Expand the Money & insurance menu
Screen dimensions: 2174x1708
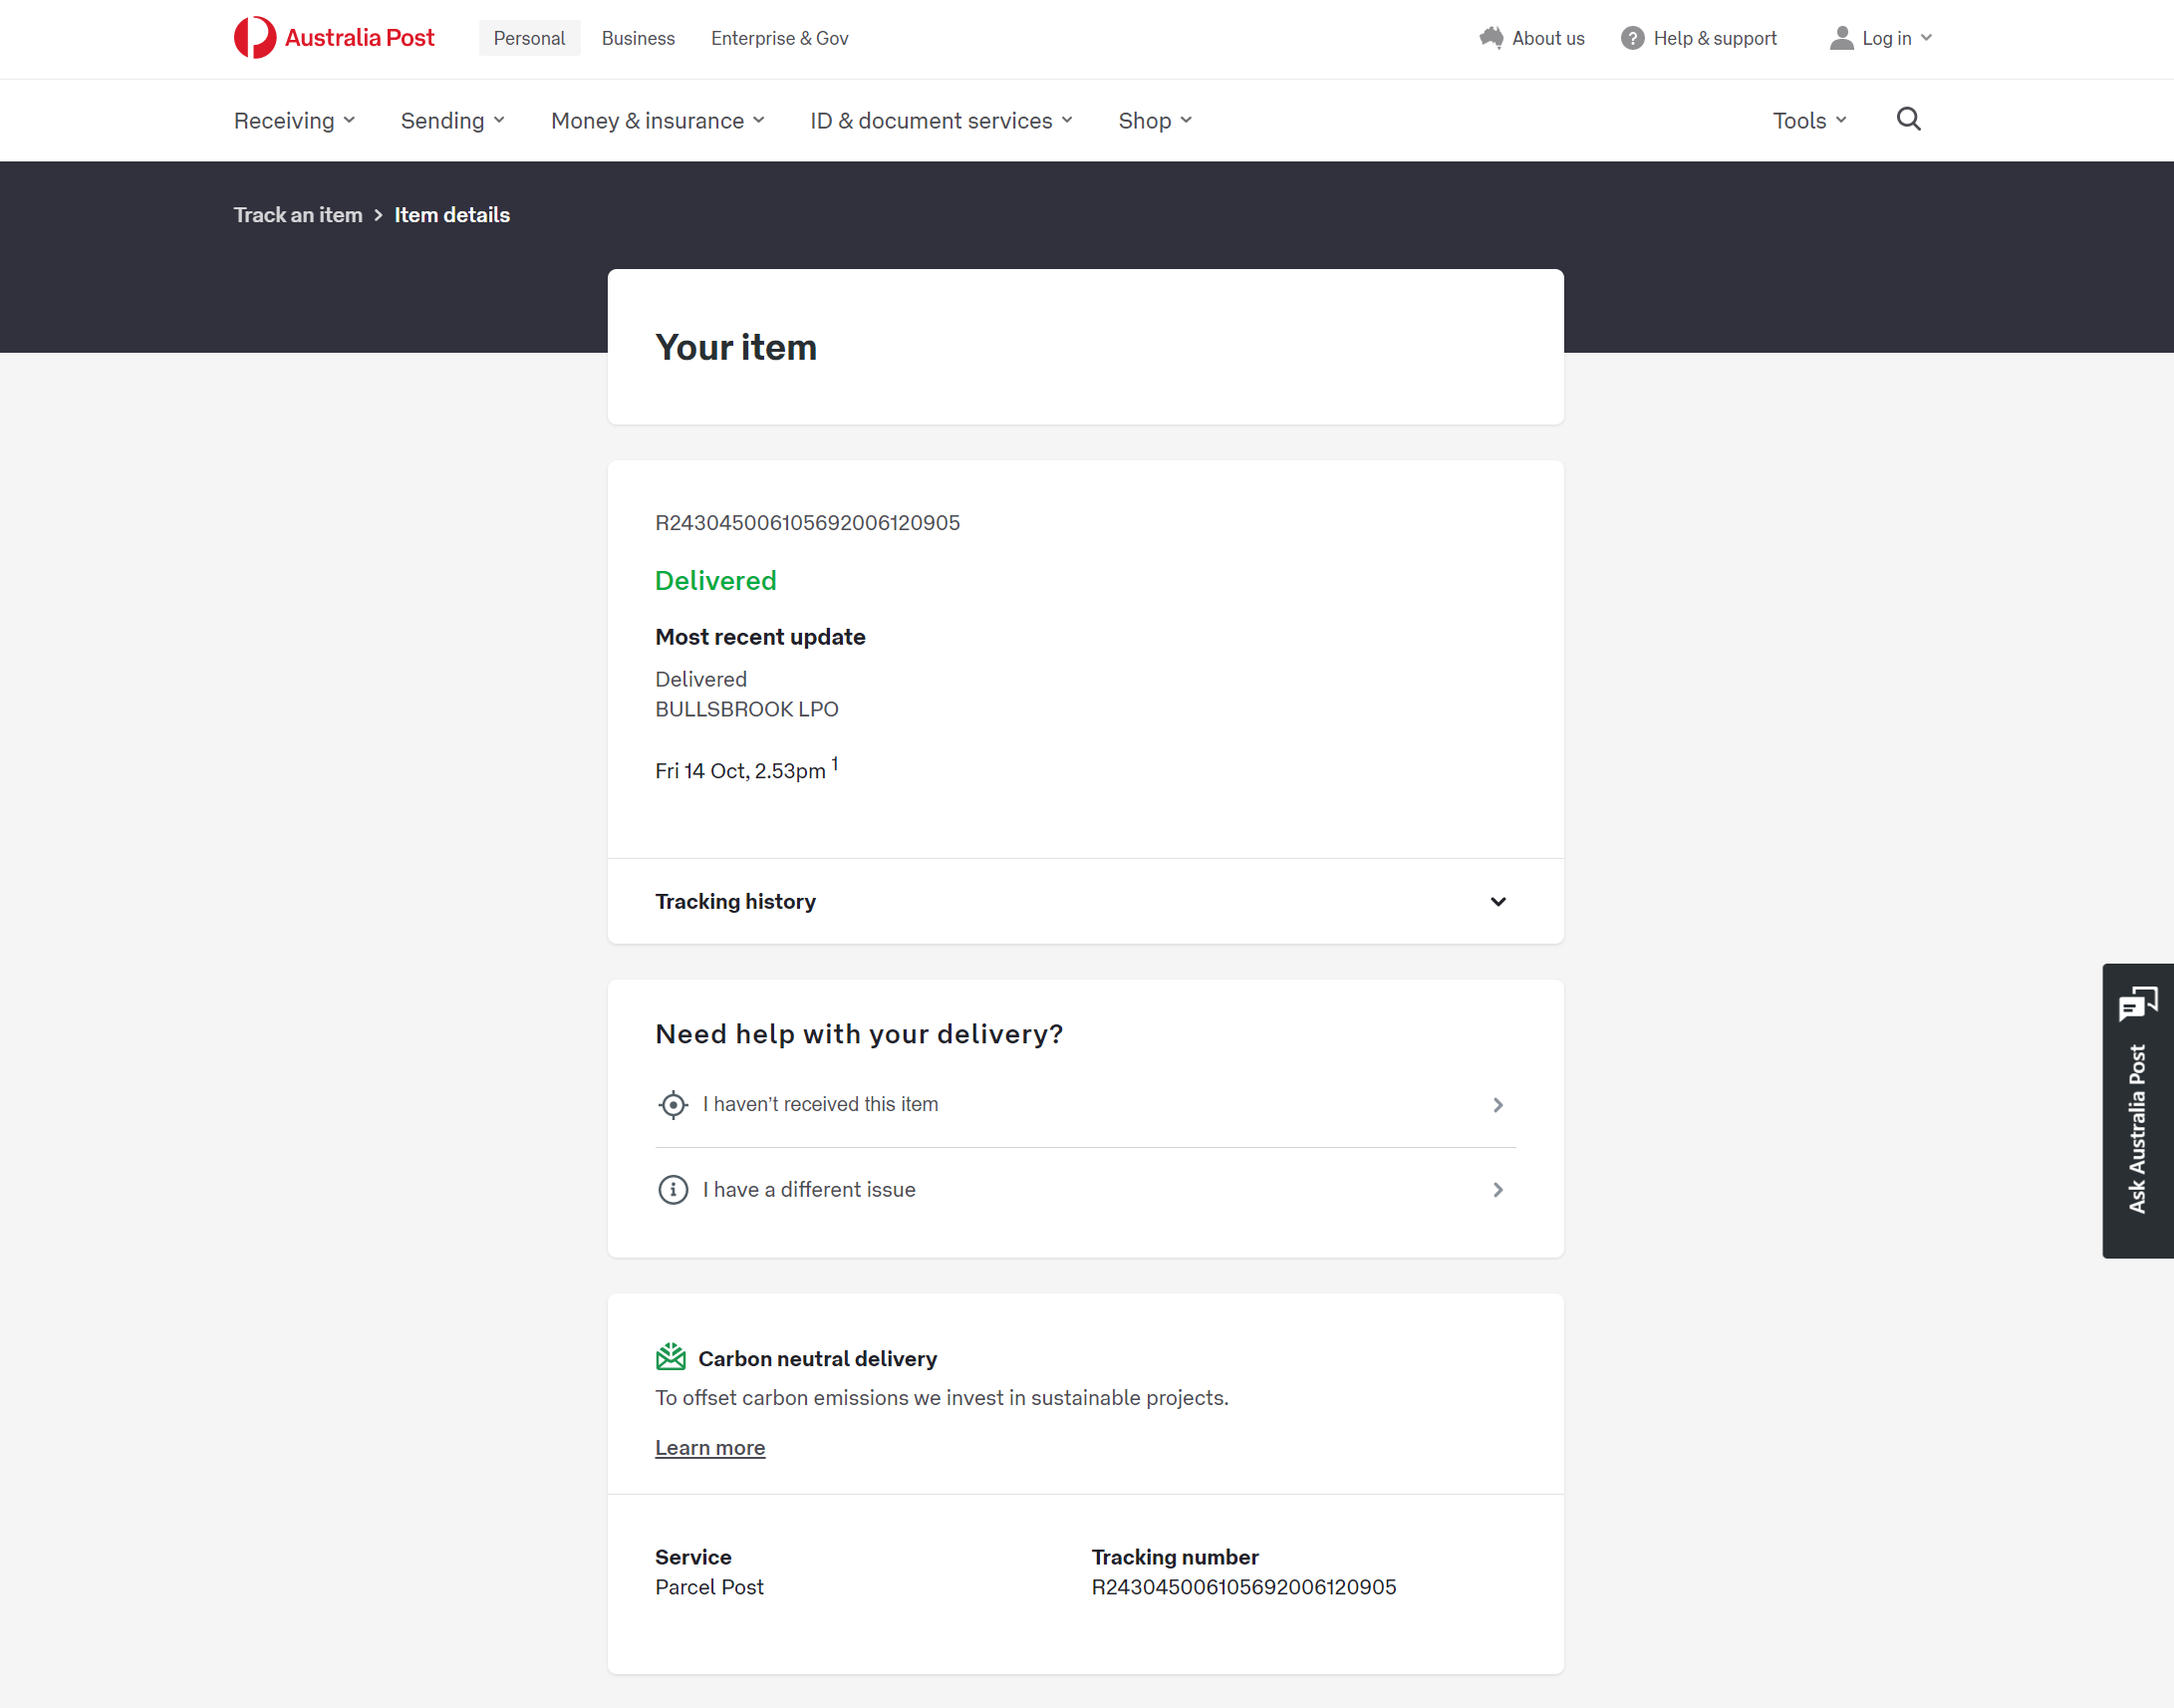click(x=657, y=121)
